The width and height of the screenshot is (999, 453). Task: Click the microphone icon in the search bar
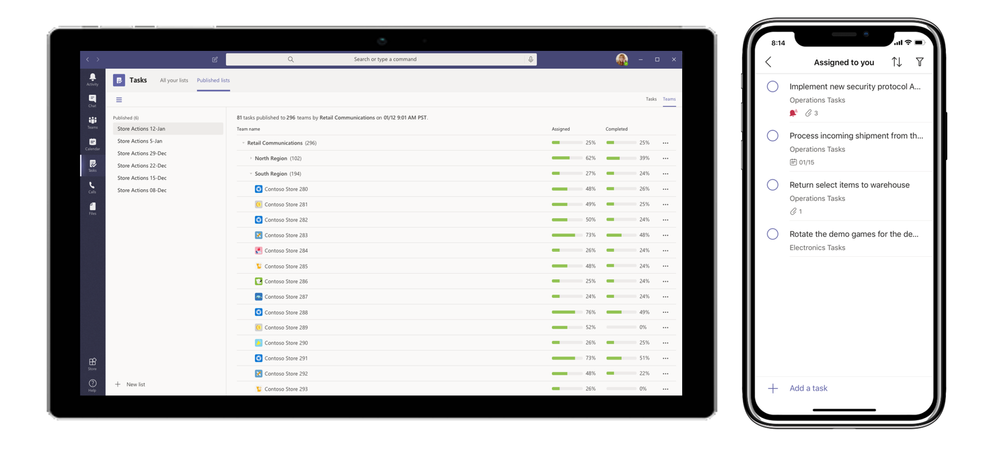[x=530, y=59]
